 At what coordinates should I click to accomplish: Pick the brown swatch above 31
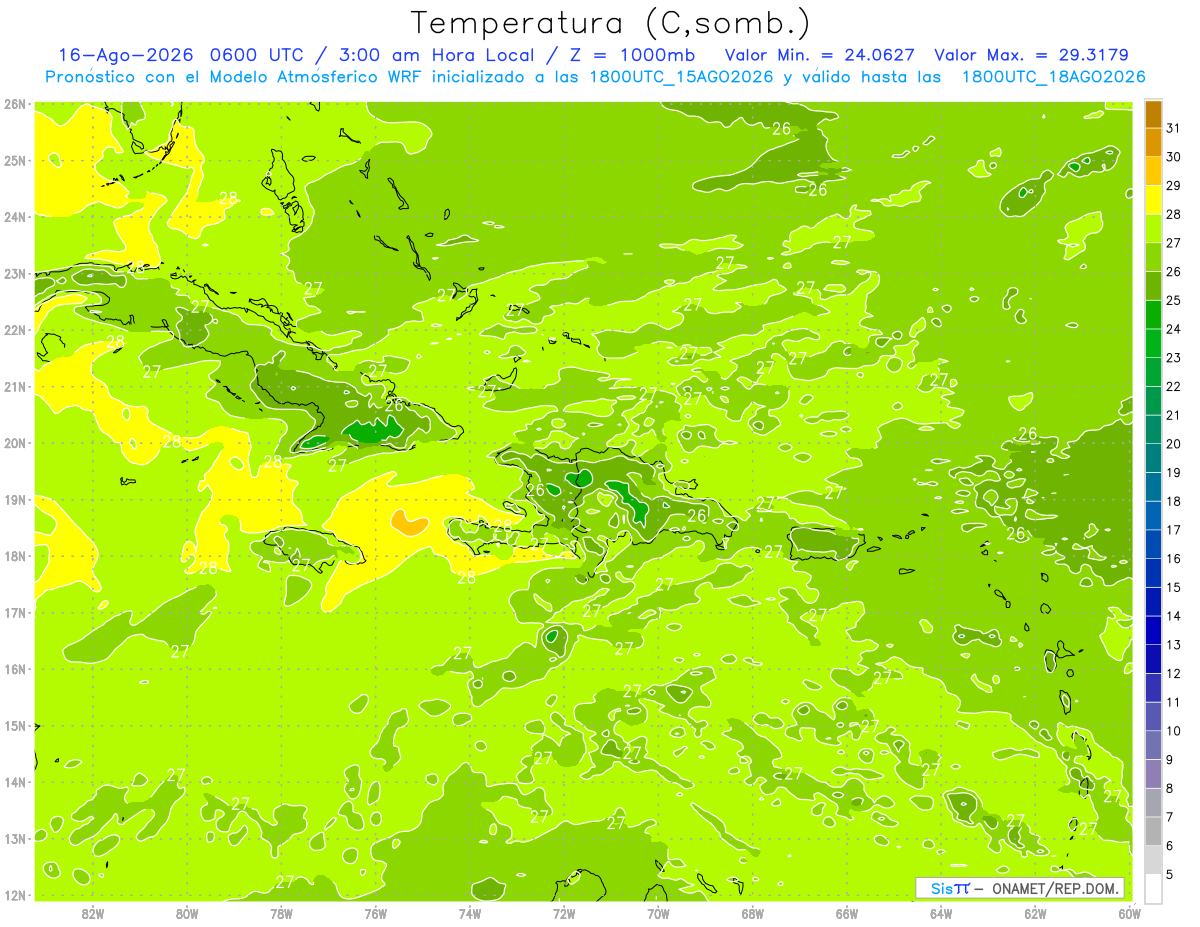[1153, 114]
